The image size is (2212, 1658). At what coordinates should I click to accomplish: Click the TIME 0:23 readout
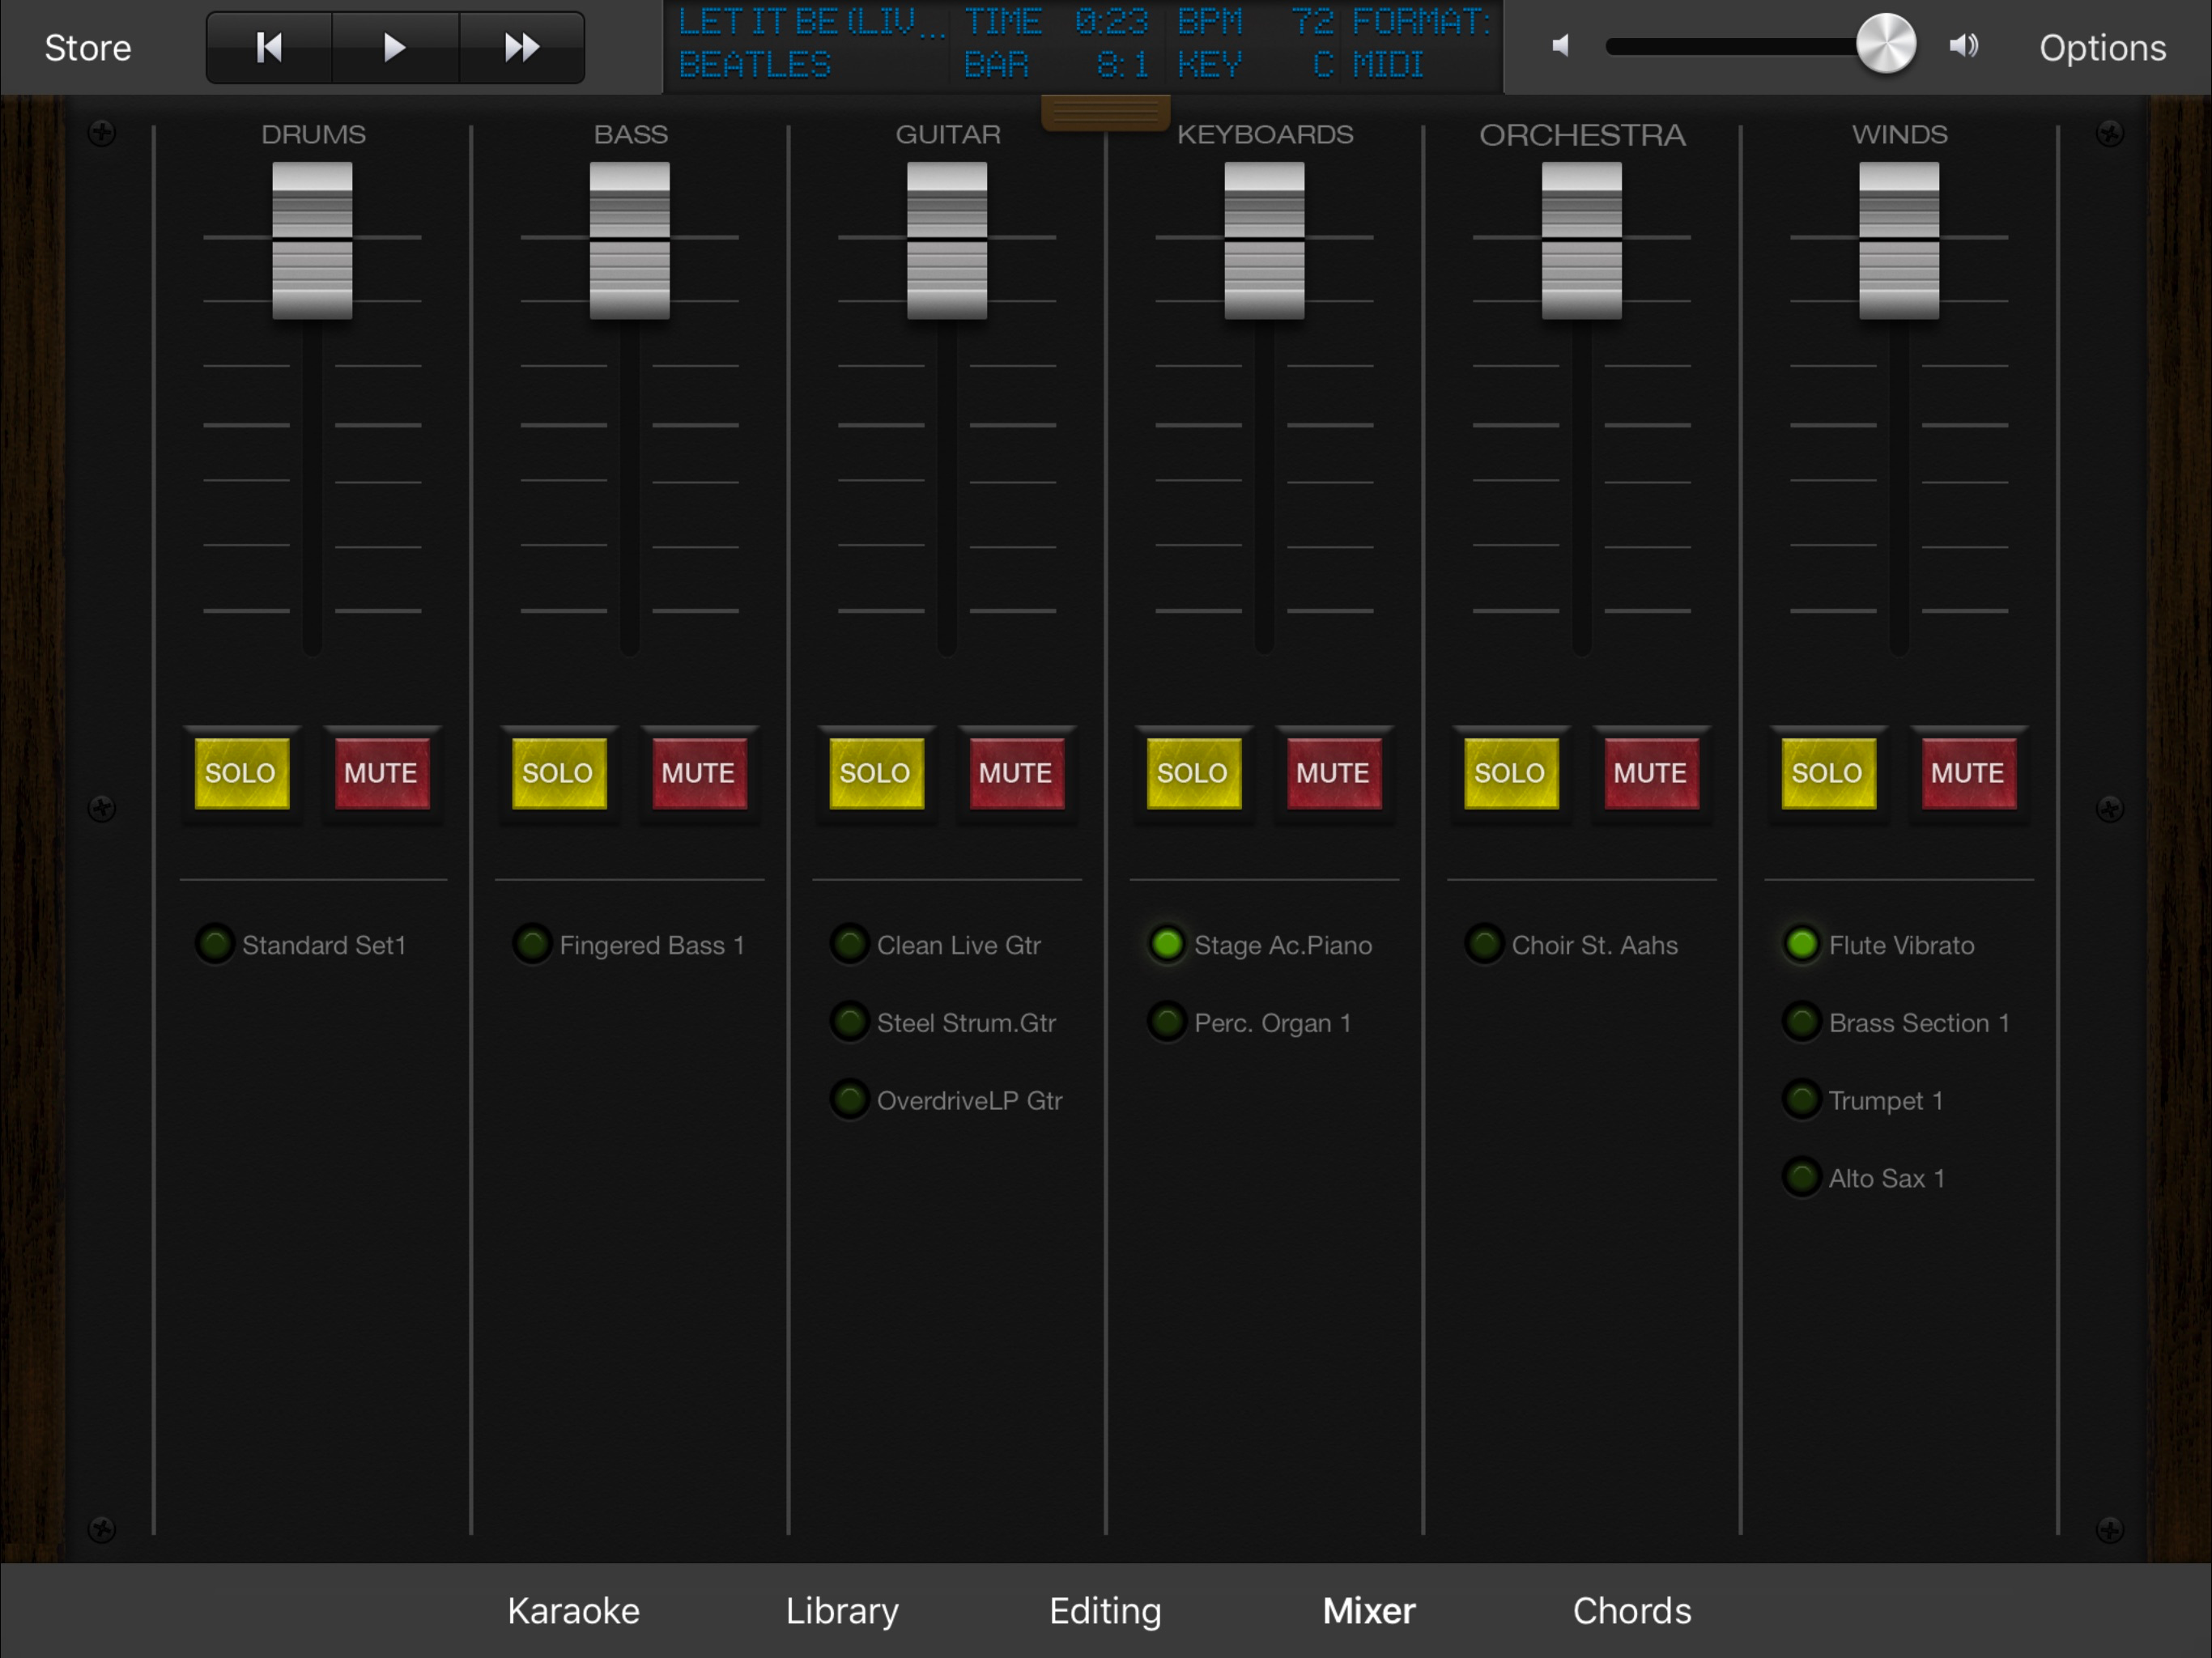(1056, 22)
